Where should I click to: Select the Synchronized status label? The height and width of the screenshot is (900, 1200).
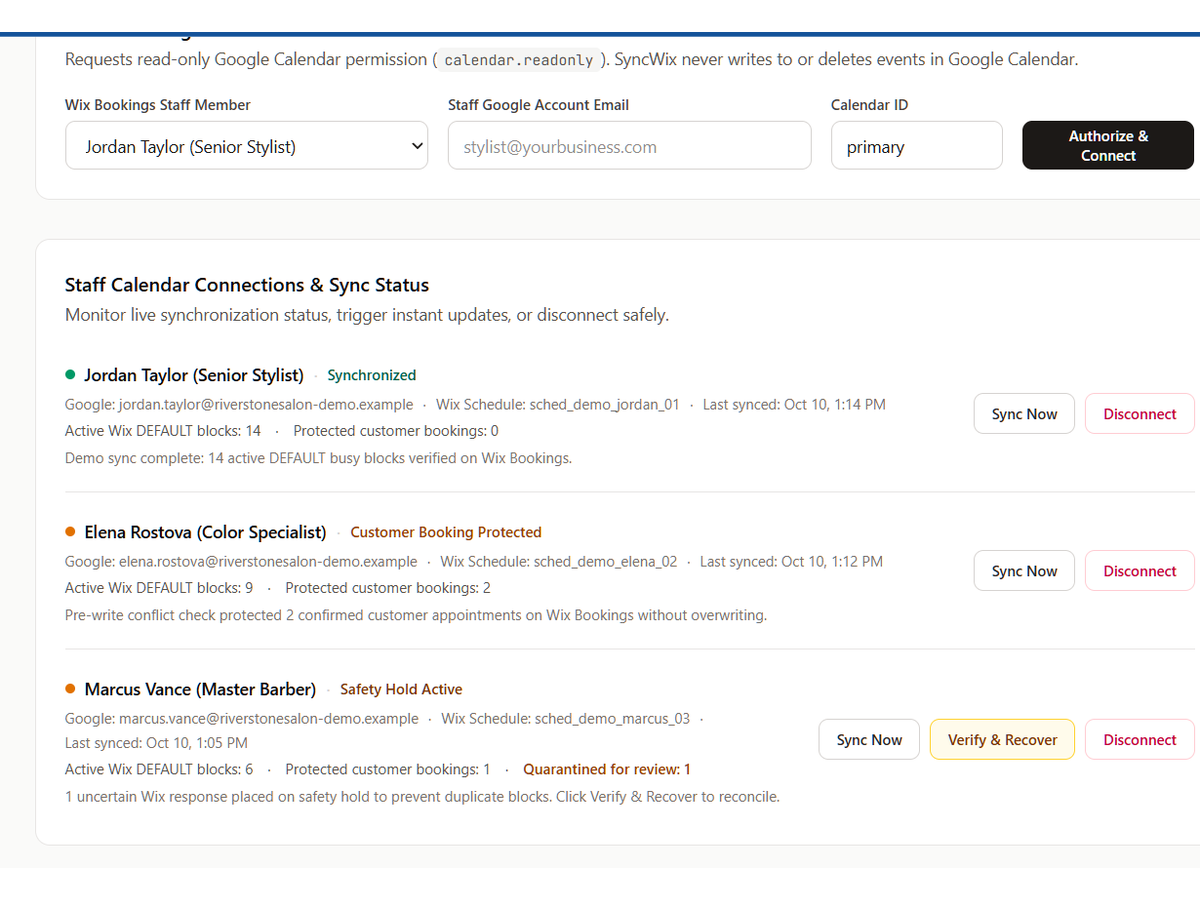click(371, 375)
